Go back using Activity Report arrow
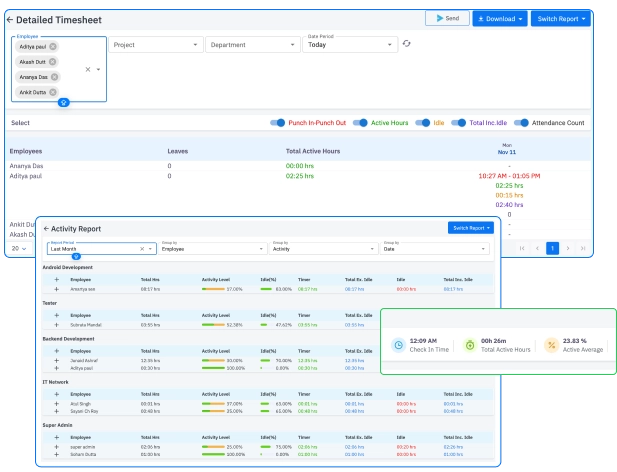Screen dimensions: 617x472 (46, 228)
